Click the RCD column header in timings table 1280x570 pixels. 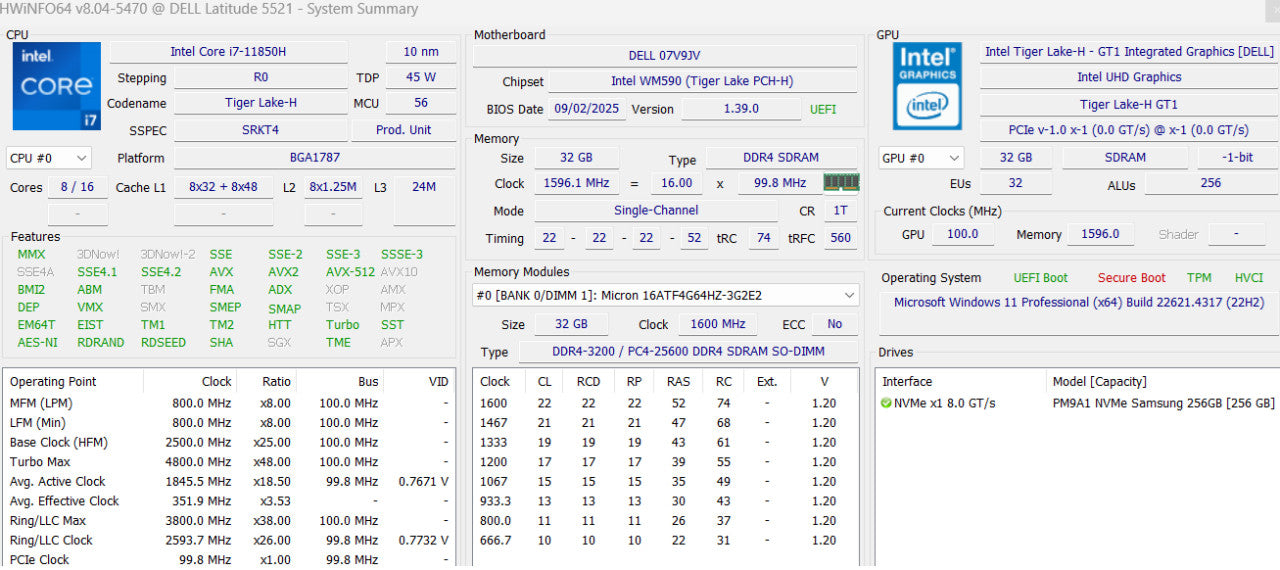pyautogui.click(x=588, y=381)
